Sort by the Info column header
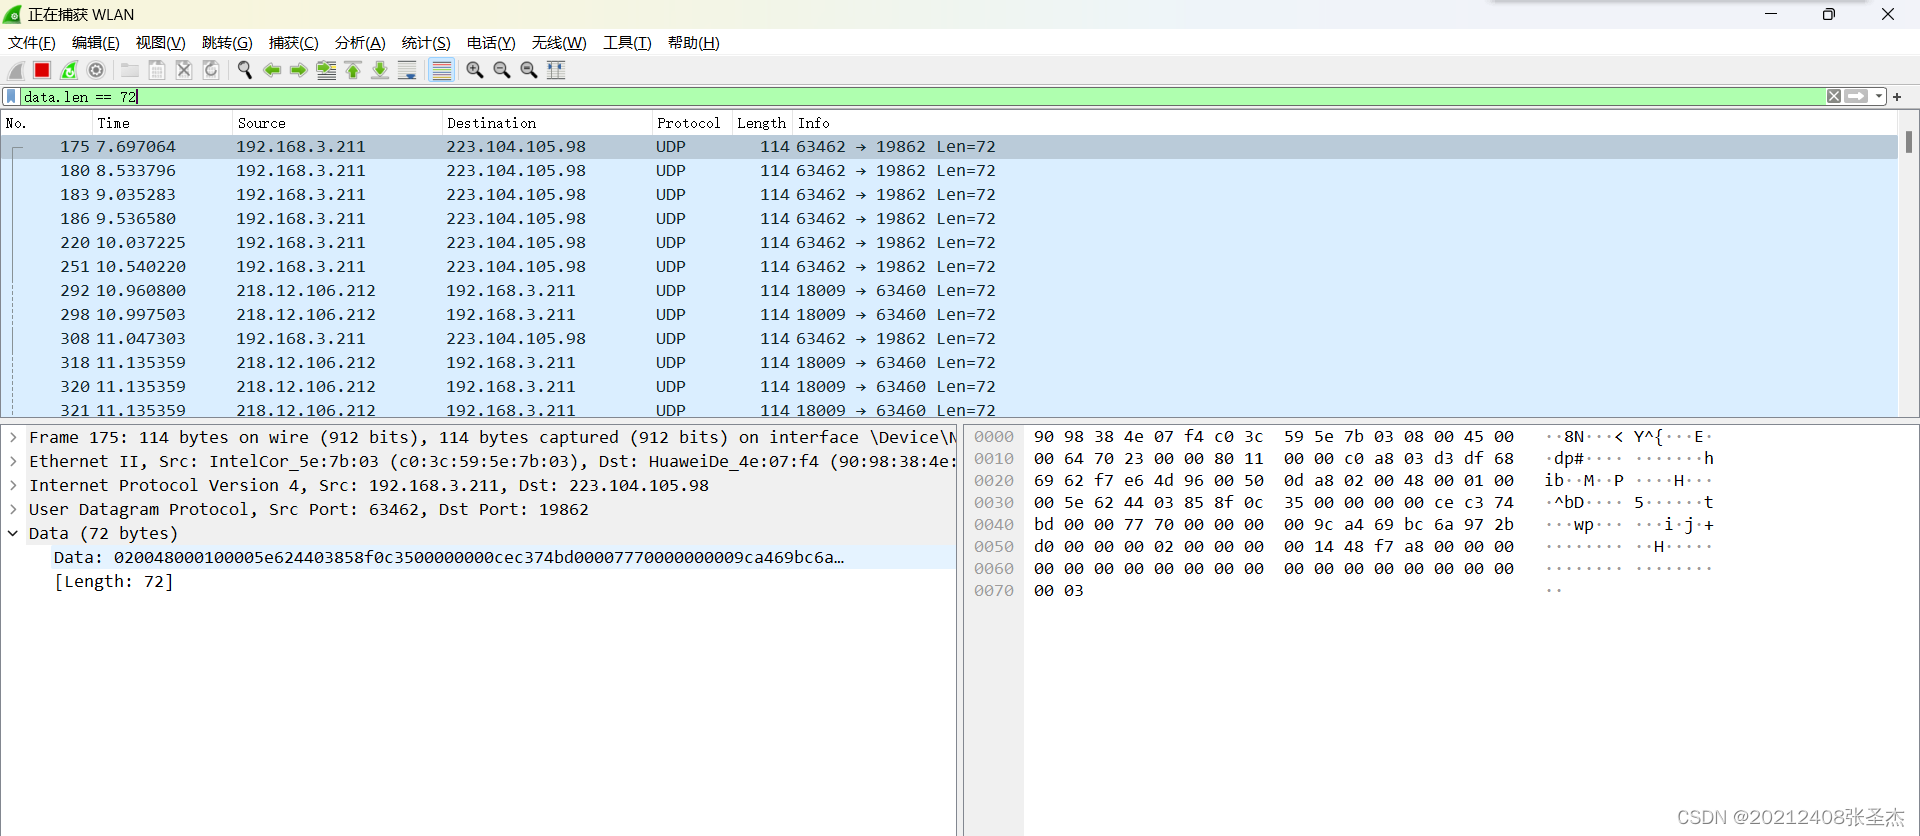Image resolution: width=1920 pixels, height=836 pixels. click(1345, 123)
